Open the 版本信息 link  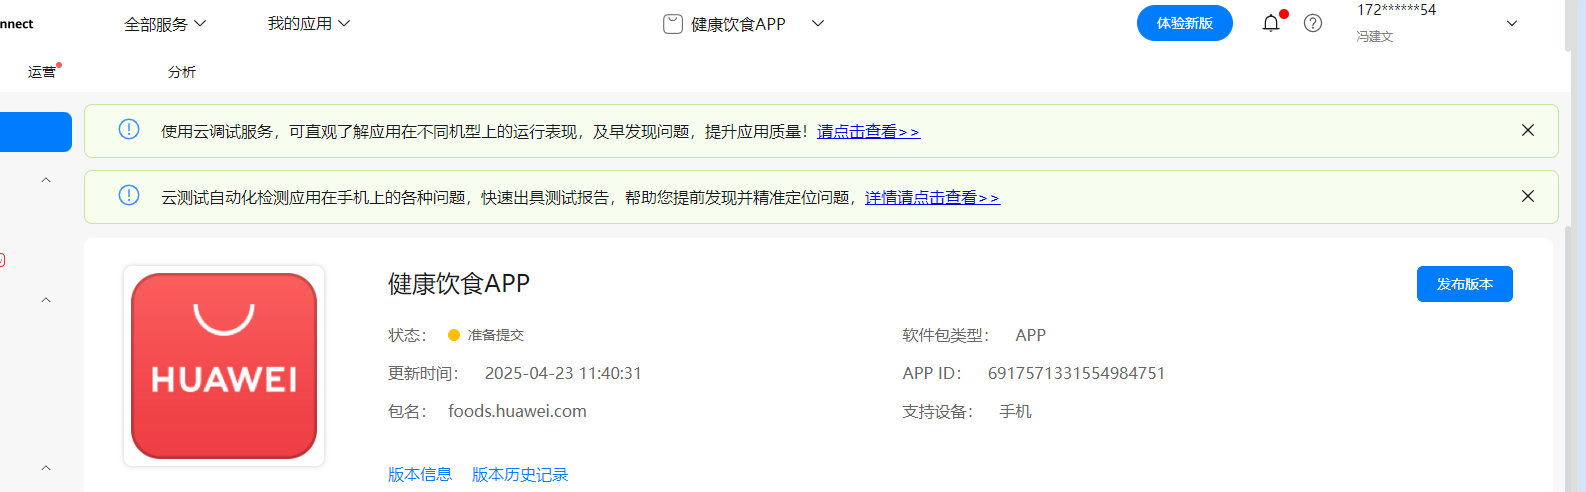(x=420, y=474)
